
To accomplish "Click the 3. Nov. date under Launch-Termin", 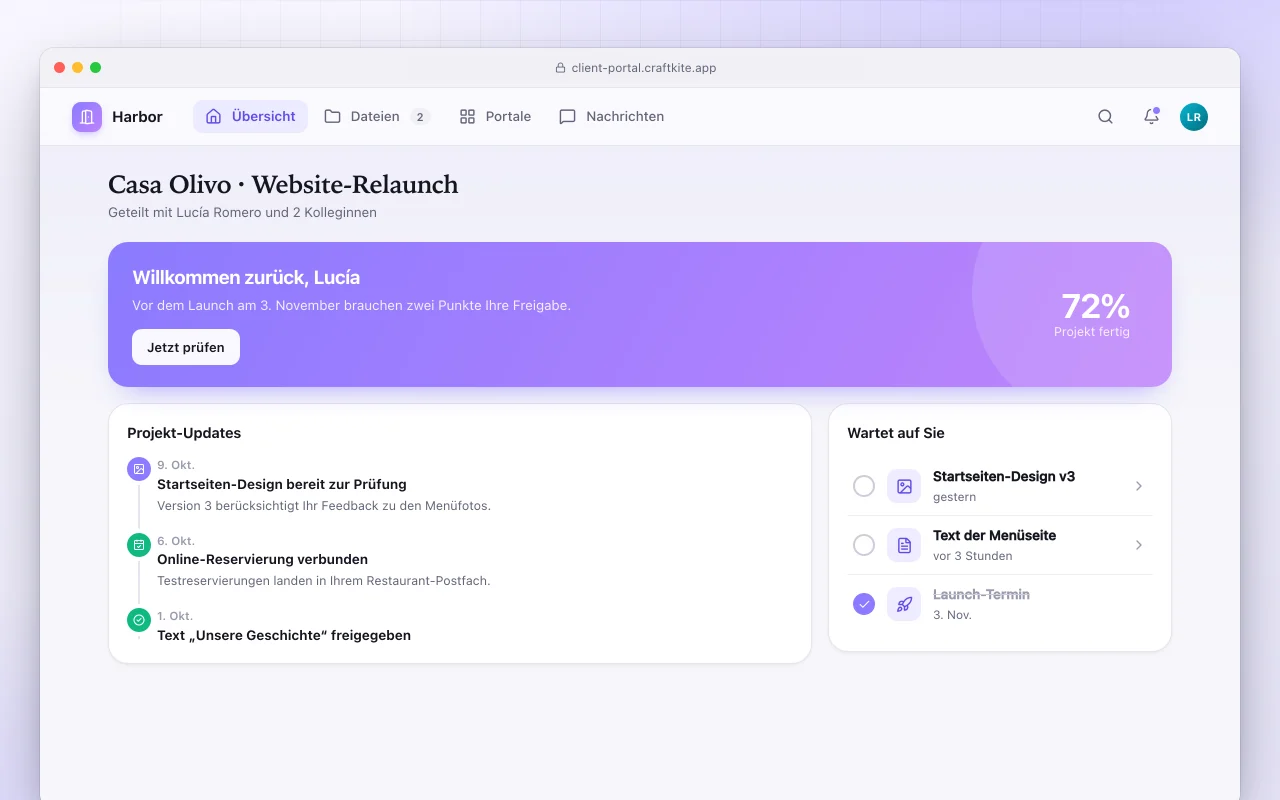I will (x=952, y=615).
